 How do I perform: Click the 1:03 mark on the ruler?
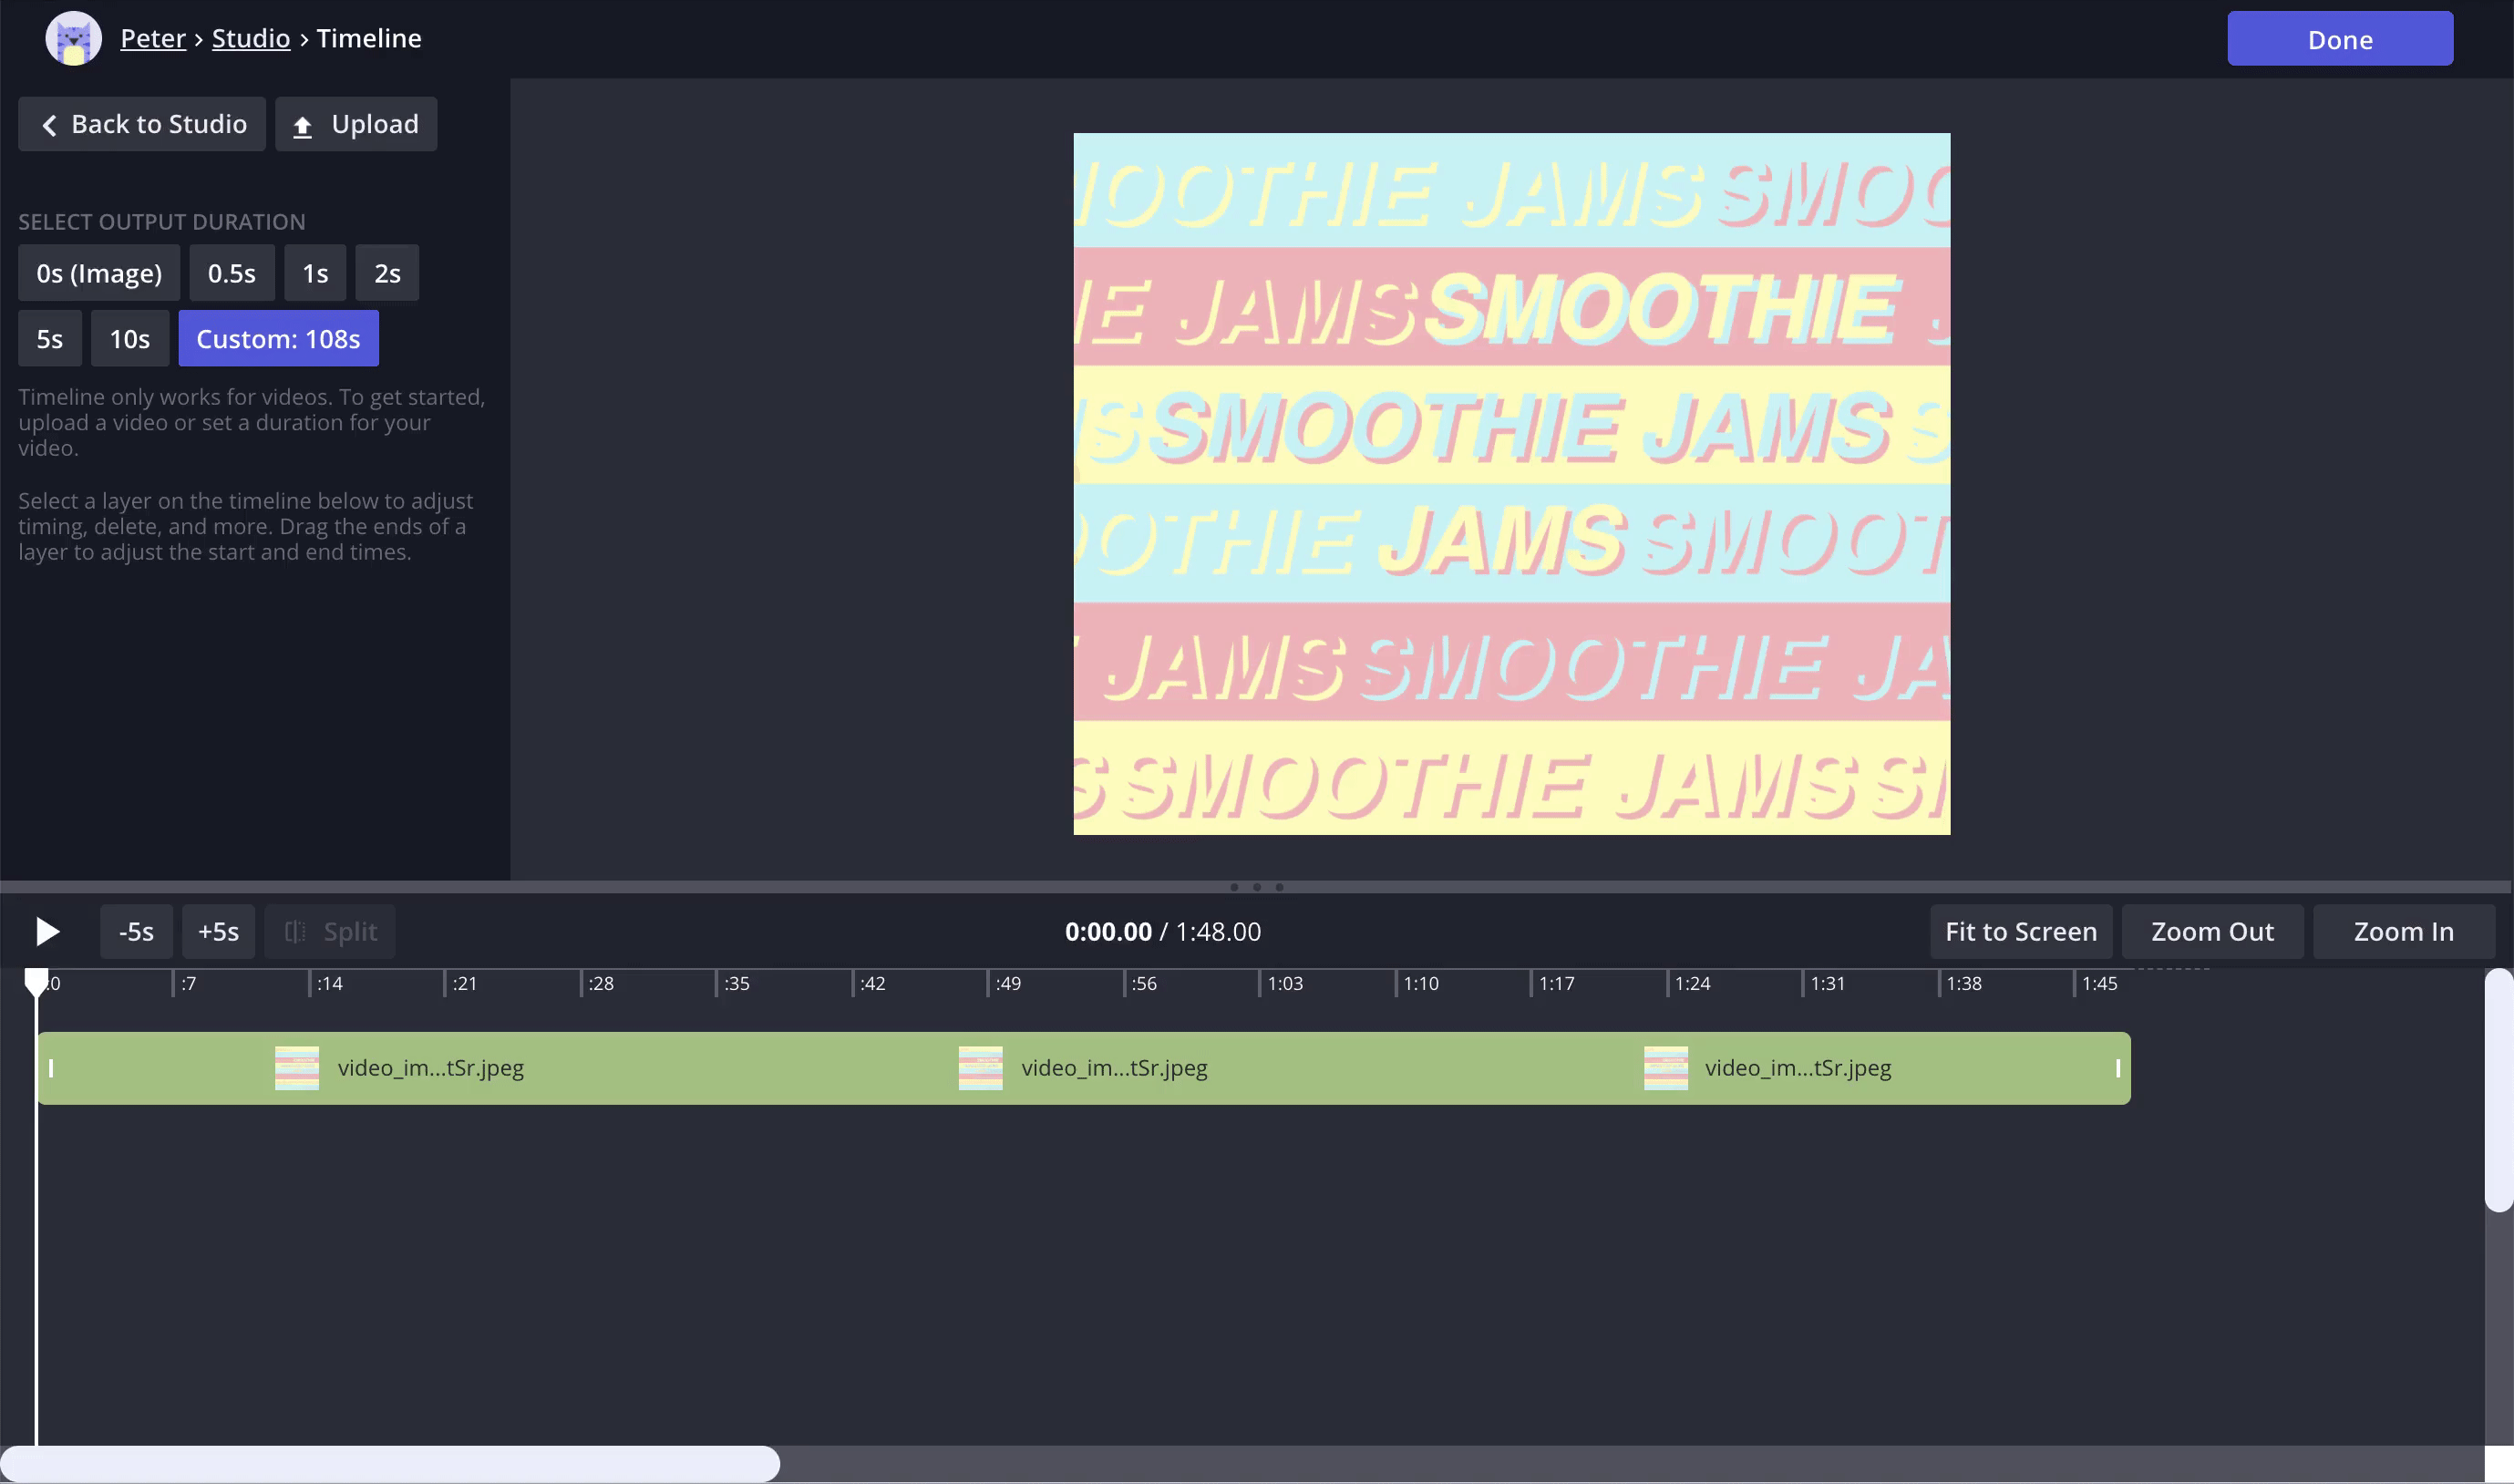(1284, 984)
